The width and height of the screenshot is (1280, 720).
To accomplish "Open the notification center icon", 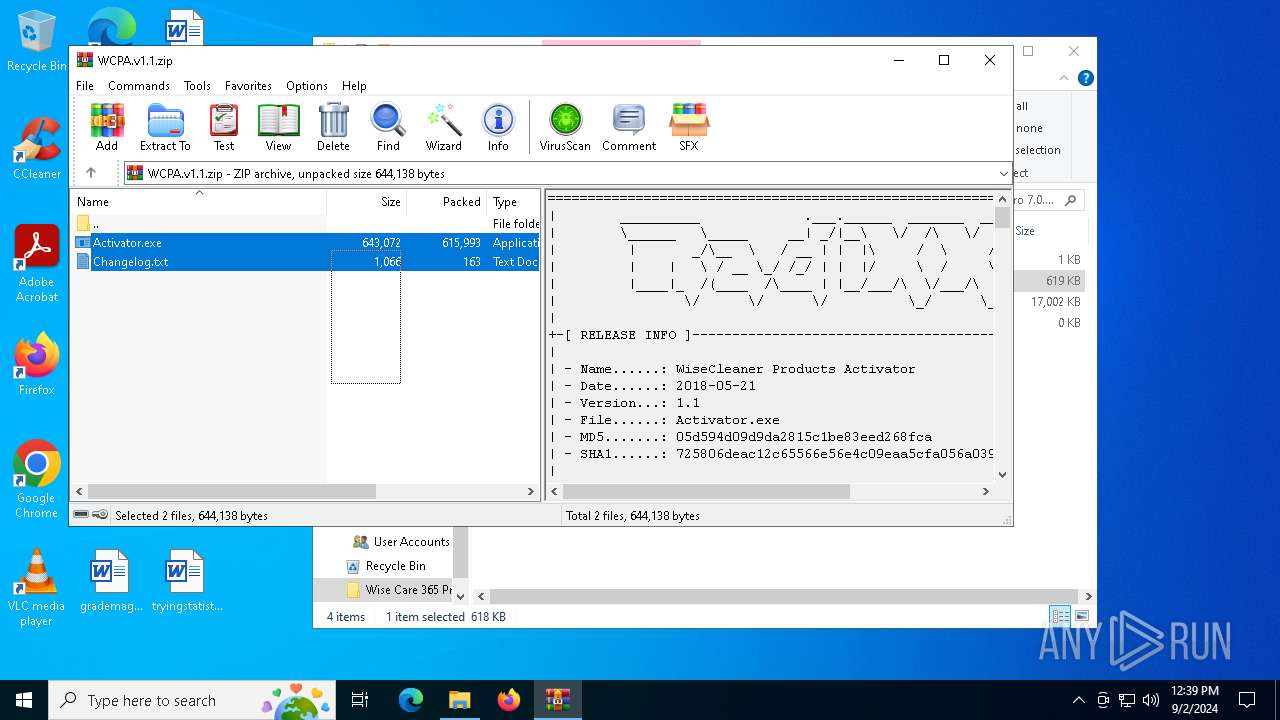I will tap(1247, 700).
